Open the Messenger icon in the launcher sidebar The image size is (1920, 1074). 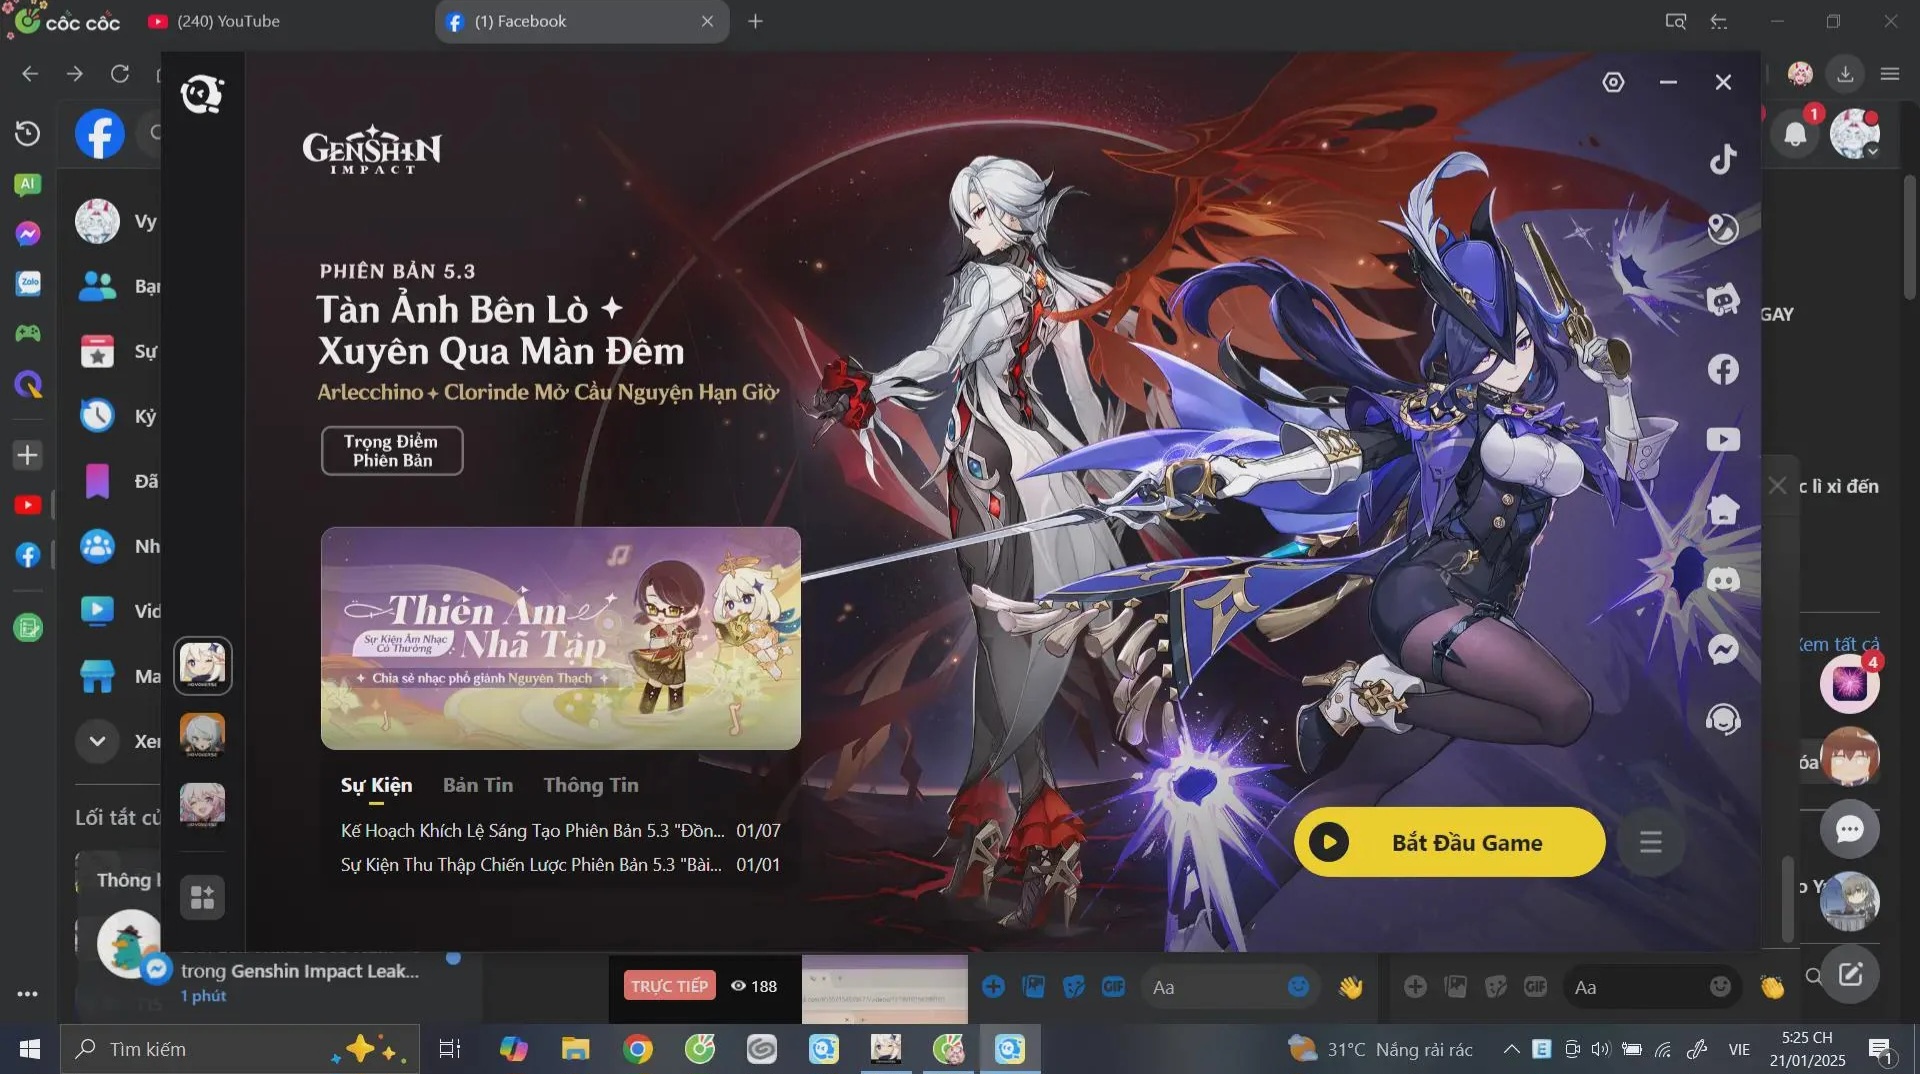pos(1723,650)
